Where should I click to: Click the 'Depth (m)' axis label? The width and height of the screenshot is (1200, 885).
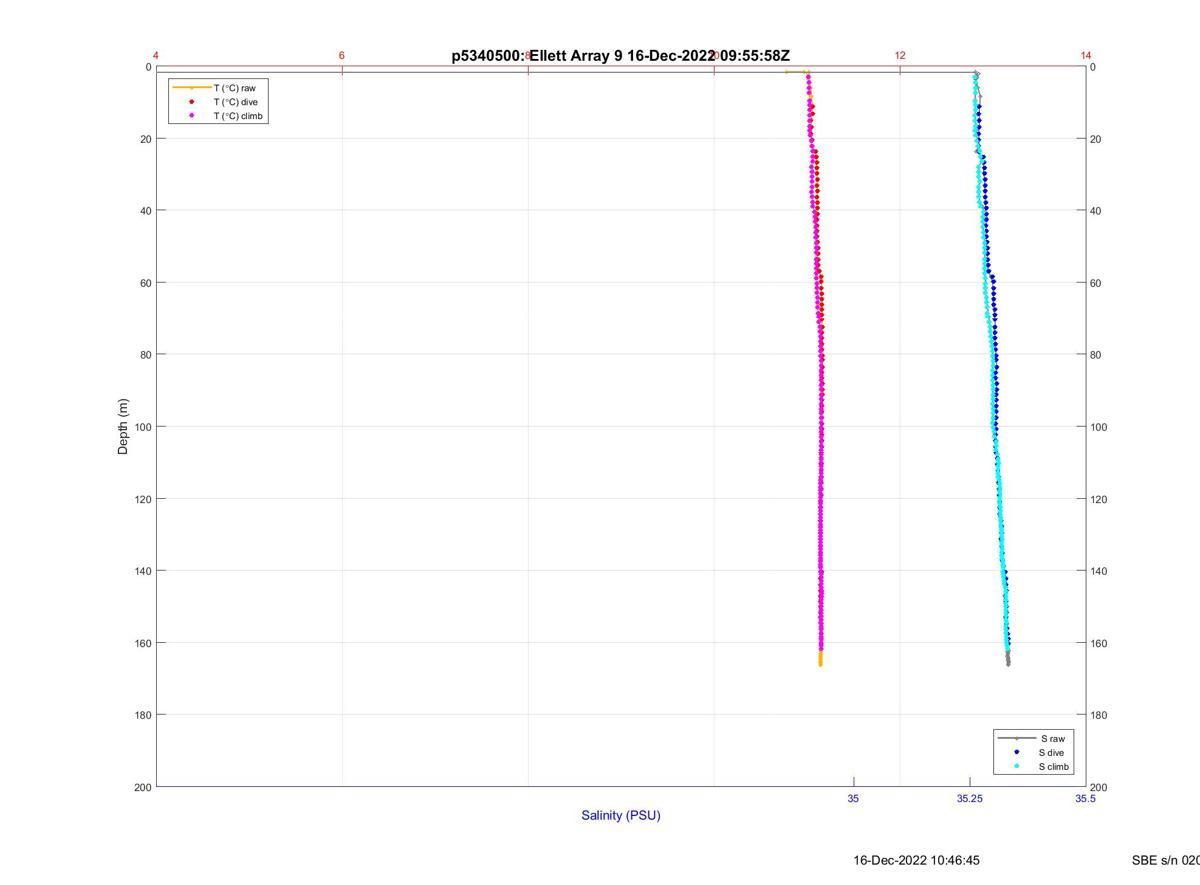point(123,426)
